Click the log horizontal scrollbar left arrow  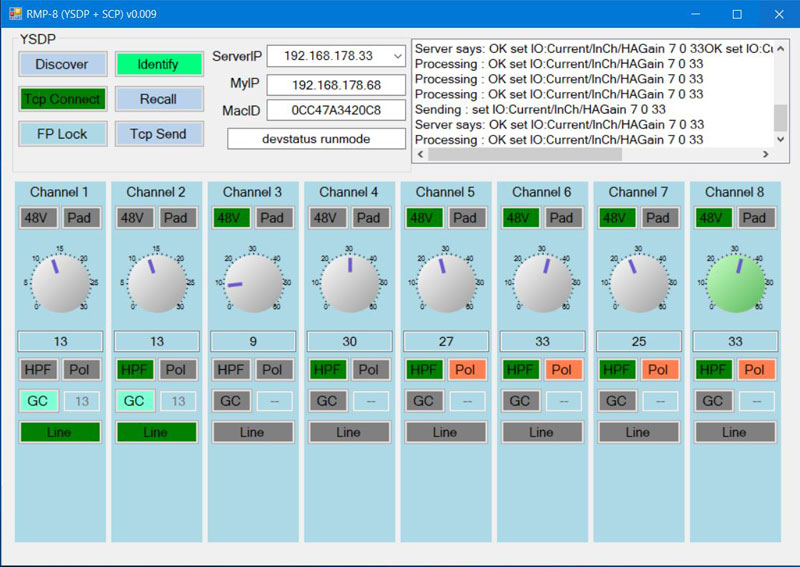click(420, 154)
